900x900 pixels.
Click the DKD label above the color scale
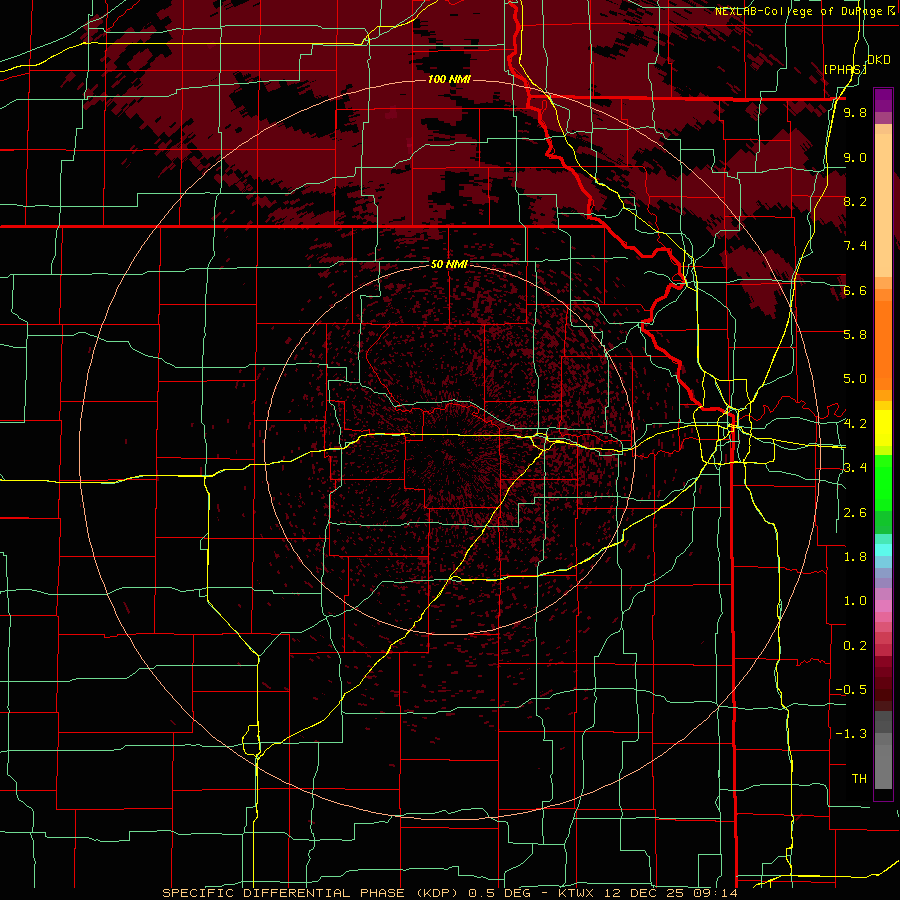(x=878, y=60)
